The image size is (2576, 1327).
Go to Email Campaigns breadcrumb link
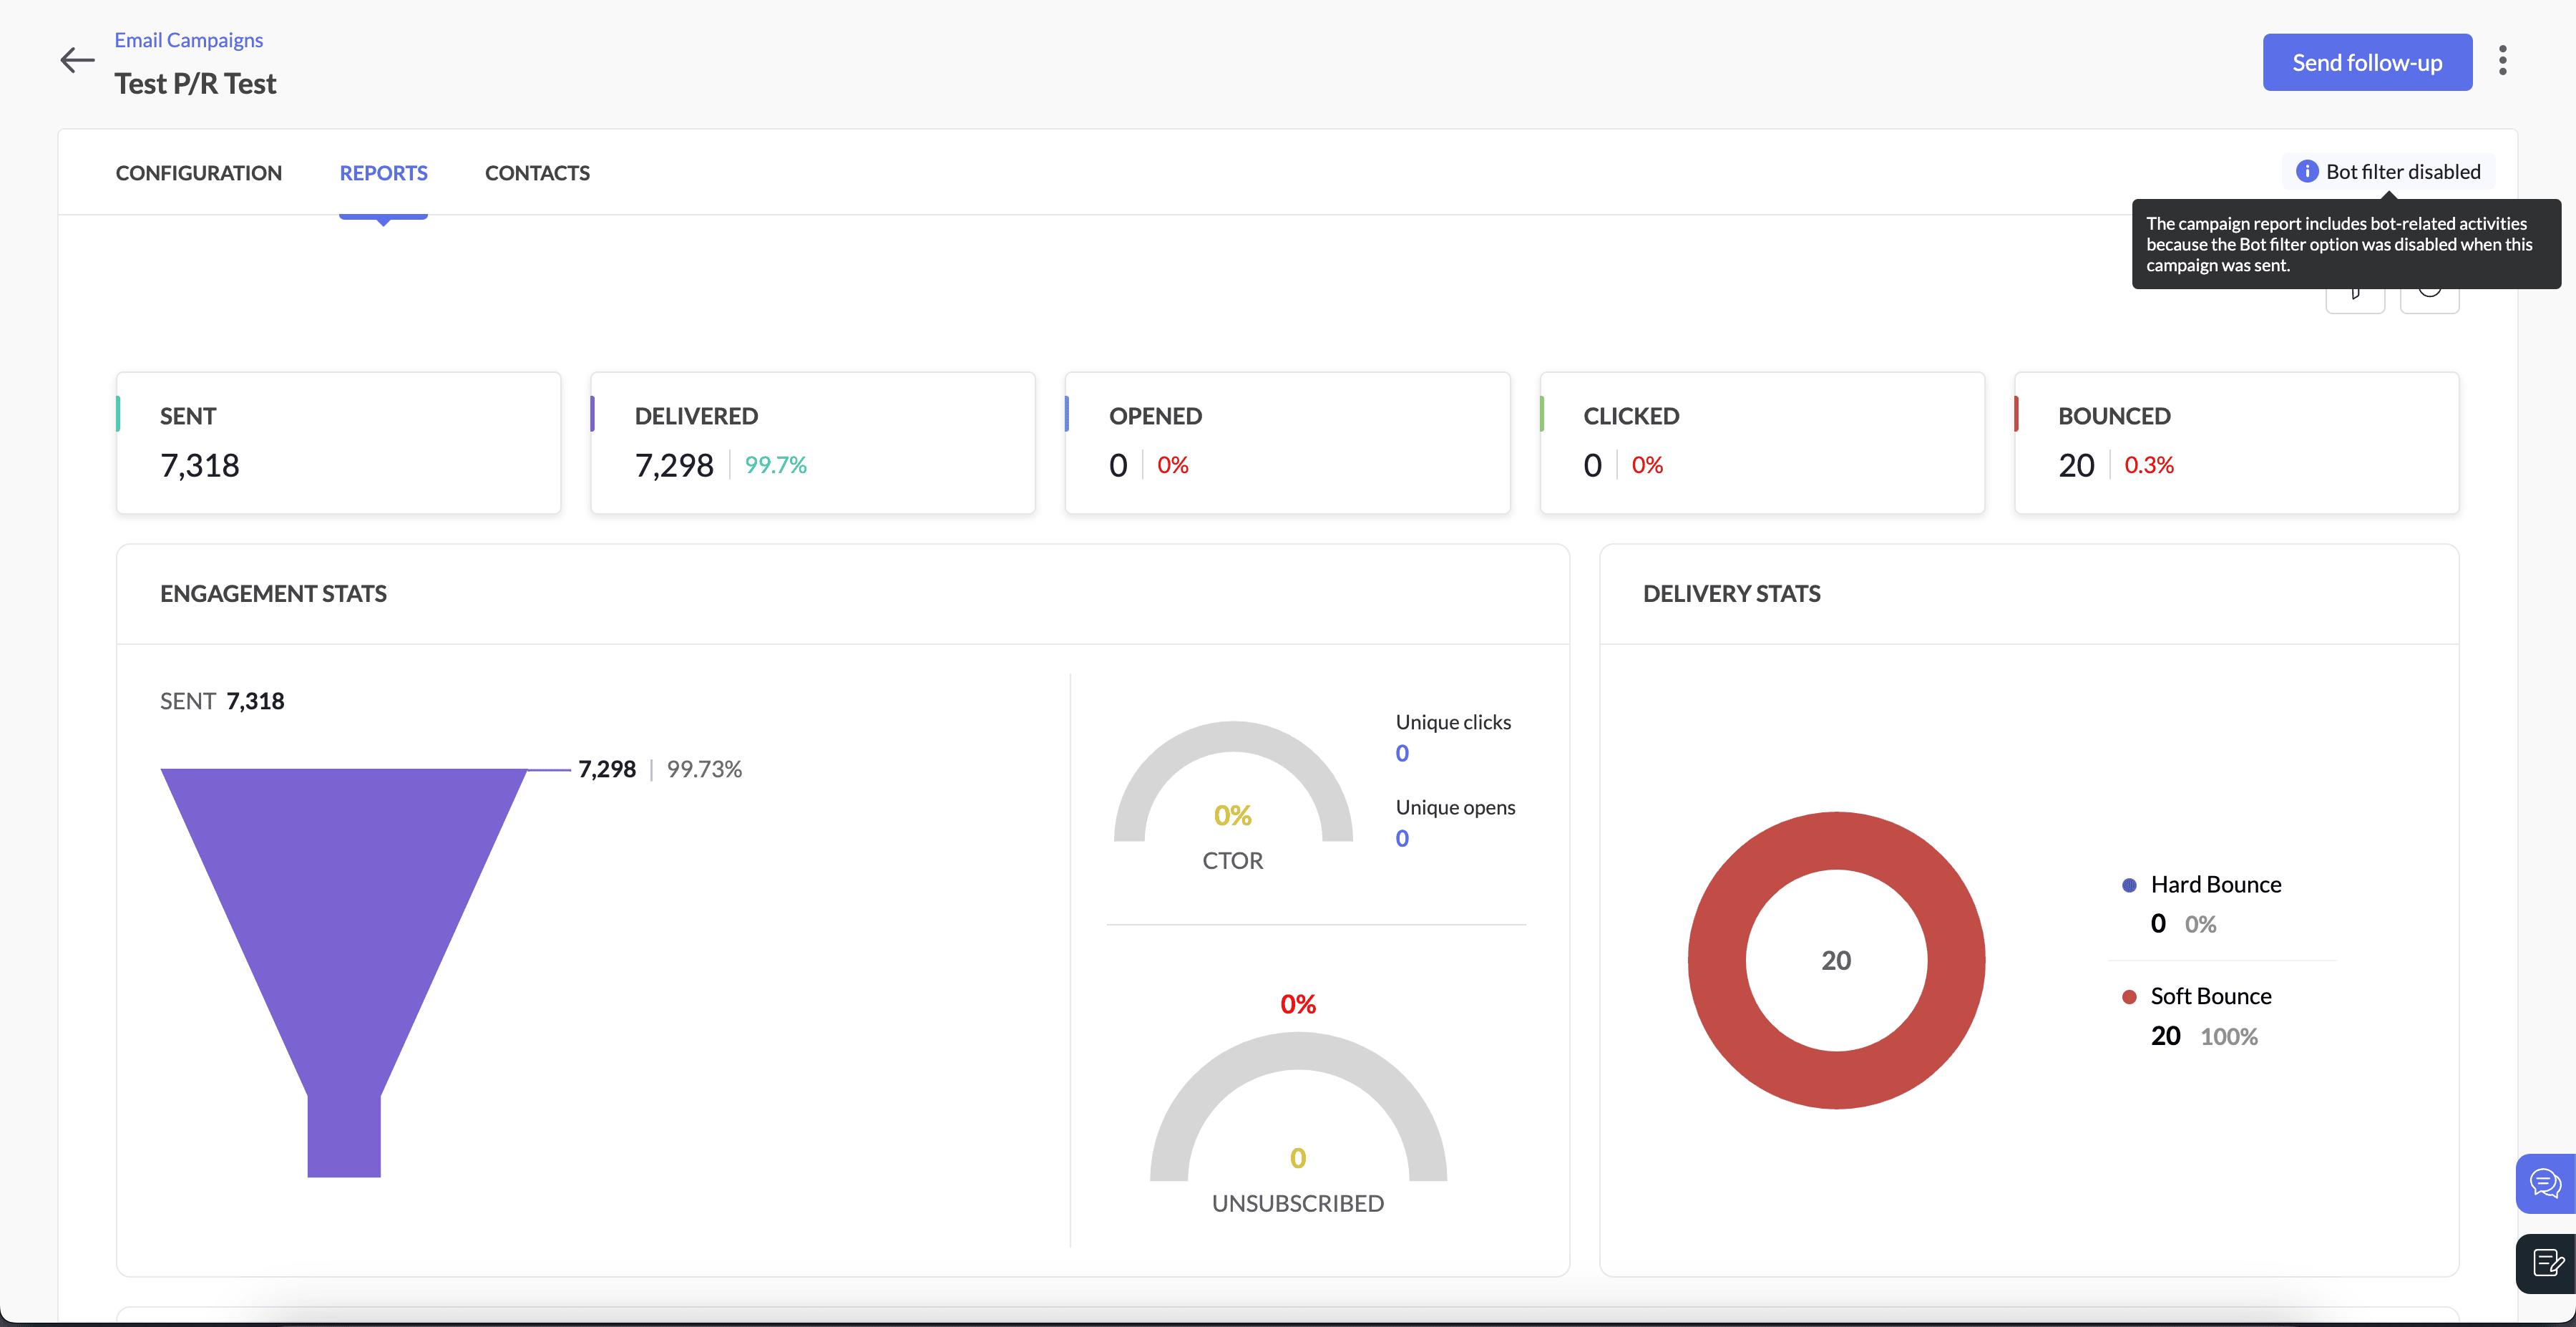point(188,40)
